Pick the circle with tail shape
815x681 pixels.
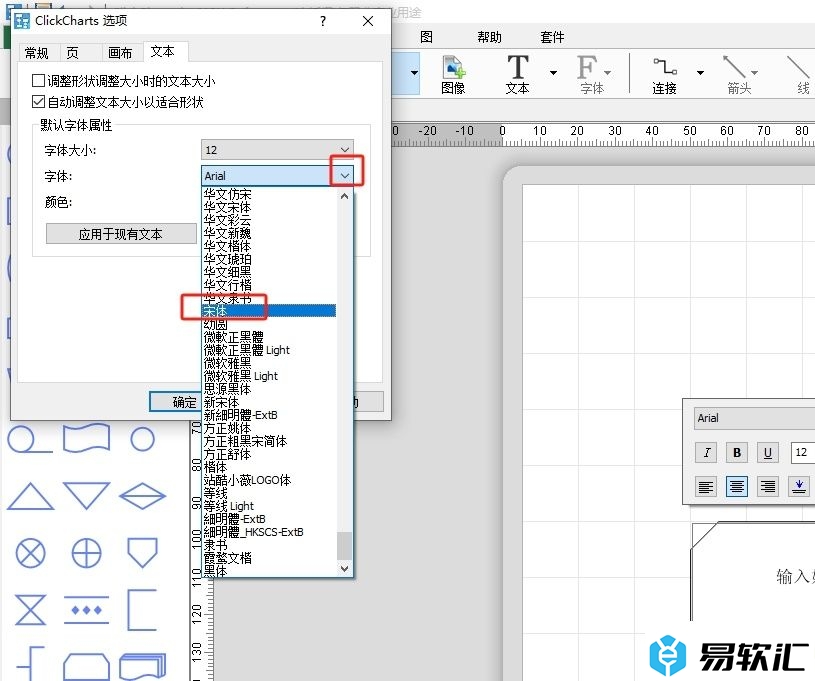[x=30, y=439]
